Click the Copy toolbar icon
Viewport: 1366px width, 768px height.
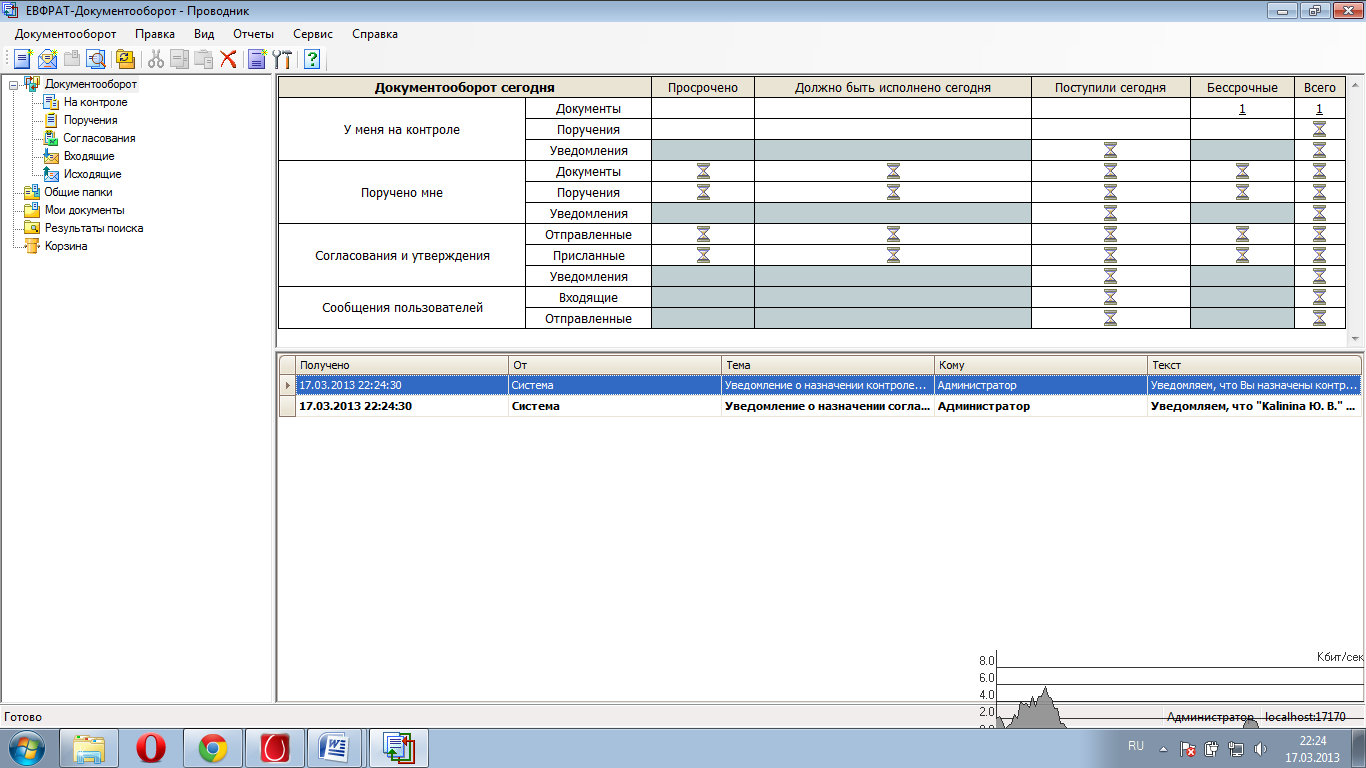tap(180, 59)
